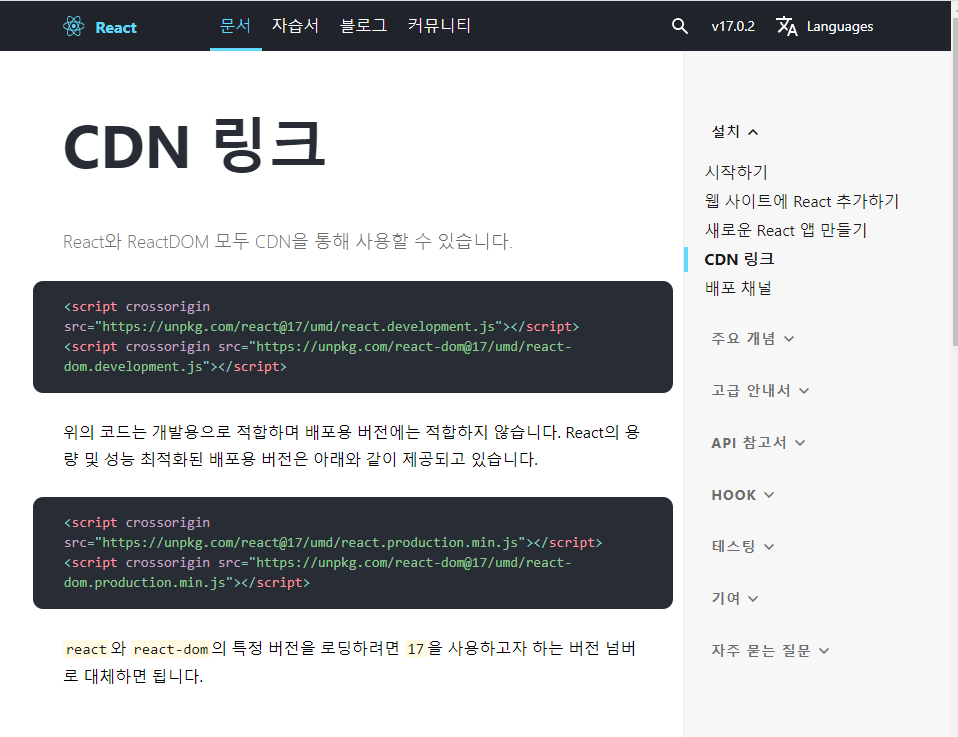Click the paragraph starting '위의 코드는 개발용으로'
This screenshot has width=958, height=737.
coord(351,446)
